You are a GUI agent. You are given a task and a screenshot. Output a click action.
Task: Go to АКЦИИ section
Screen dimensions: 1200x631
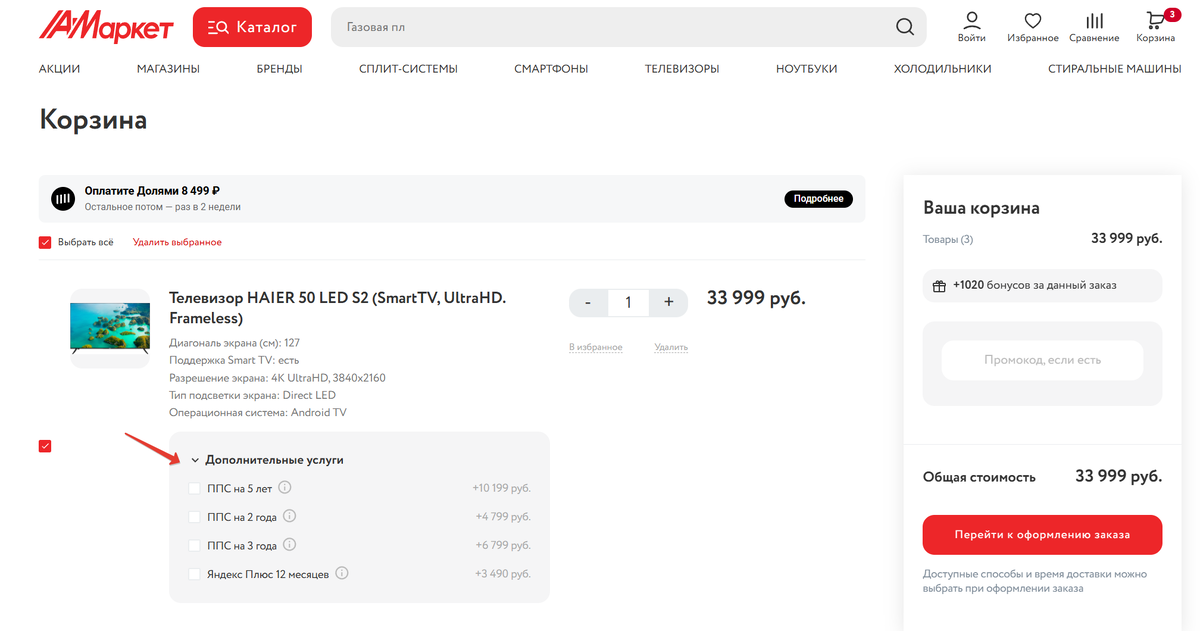point(59,69)
